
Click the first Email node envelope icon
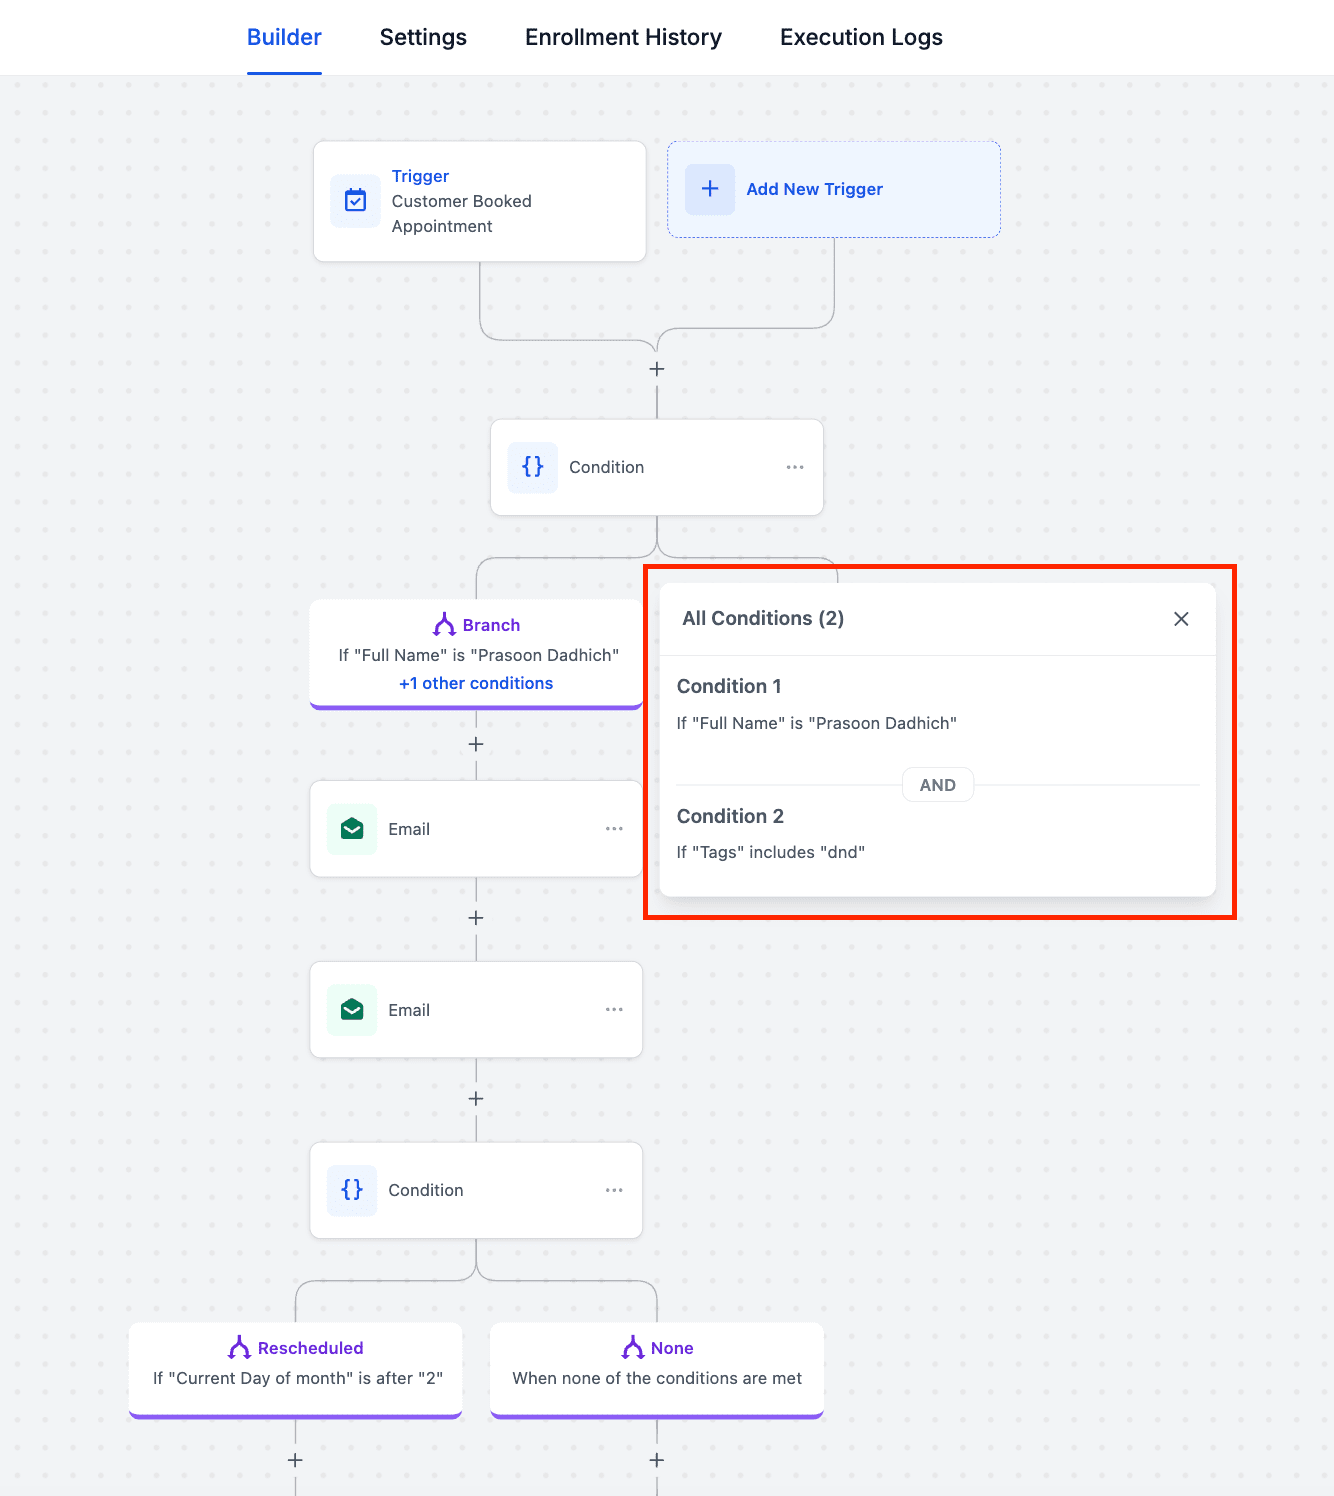pyautogui.click(x=352, y=829)
